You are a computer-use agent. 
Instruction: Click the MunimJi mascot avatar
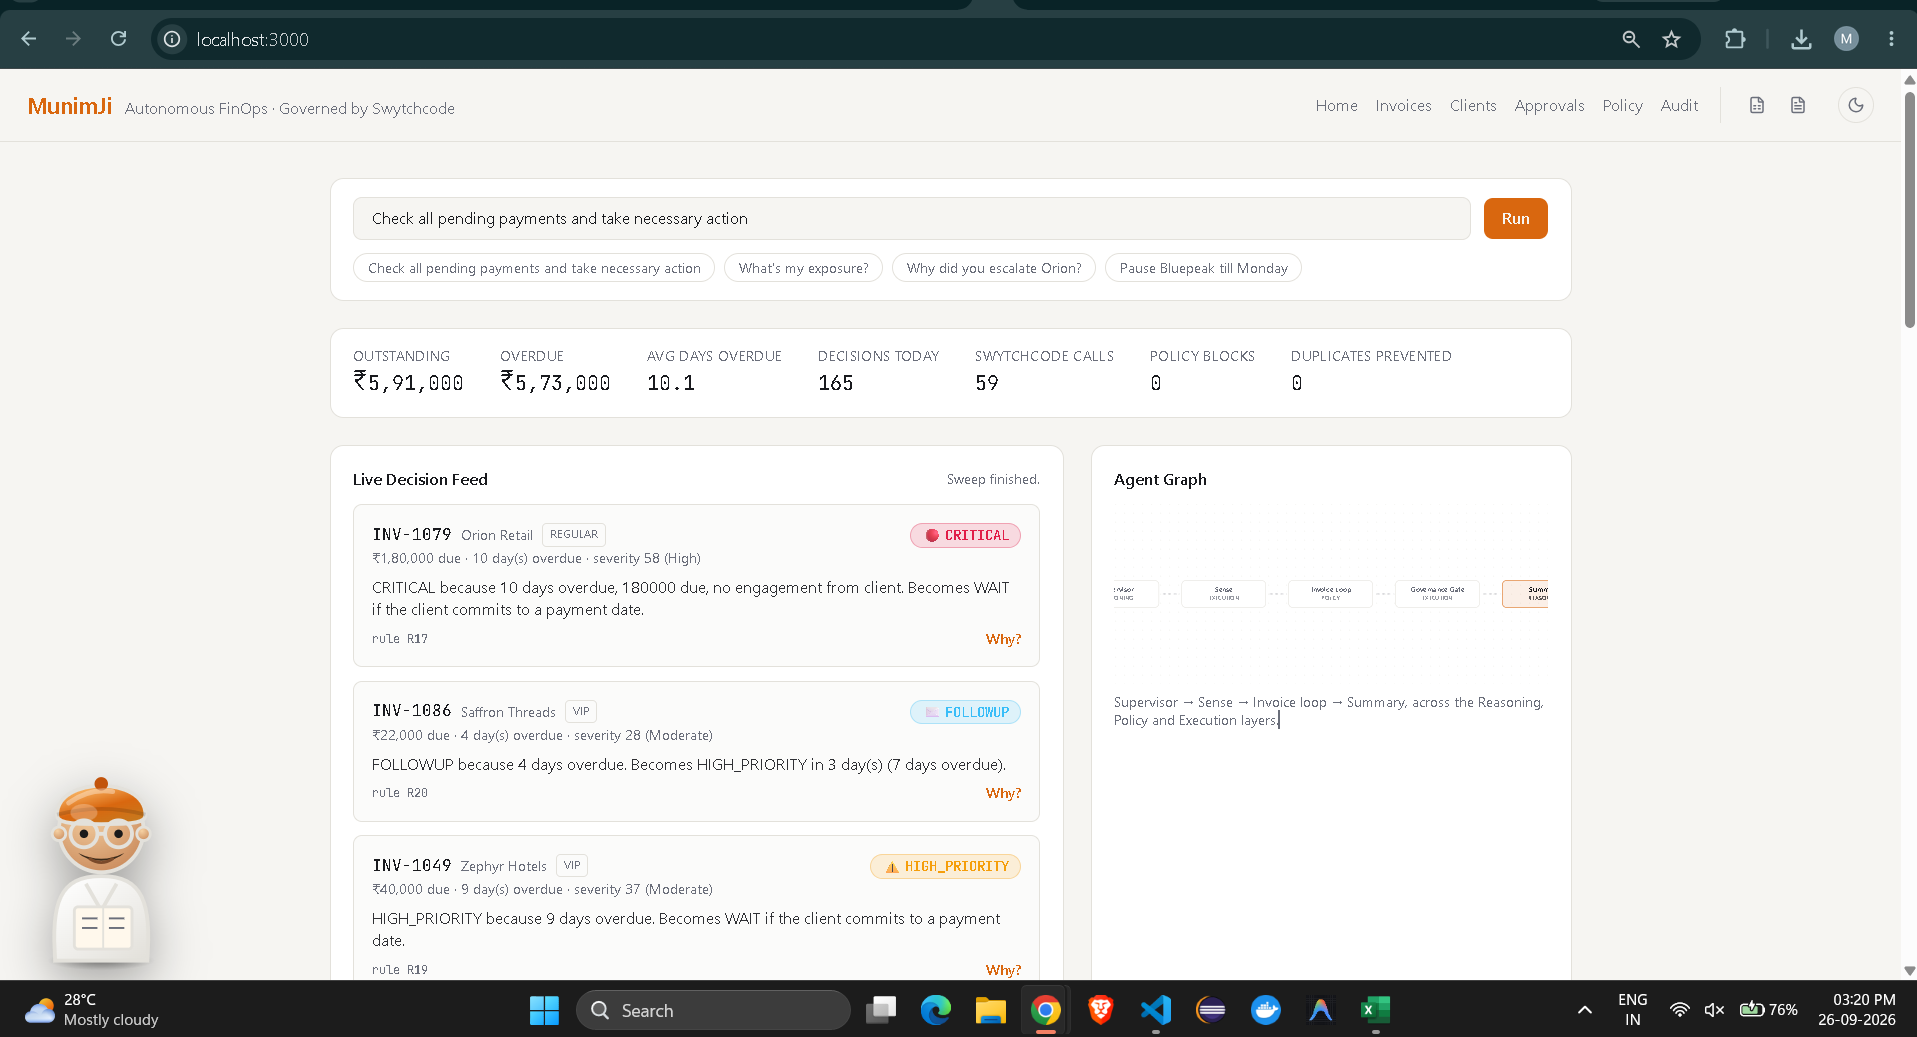click(x=101, y=870)
